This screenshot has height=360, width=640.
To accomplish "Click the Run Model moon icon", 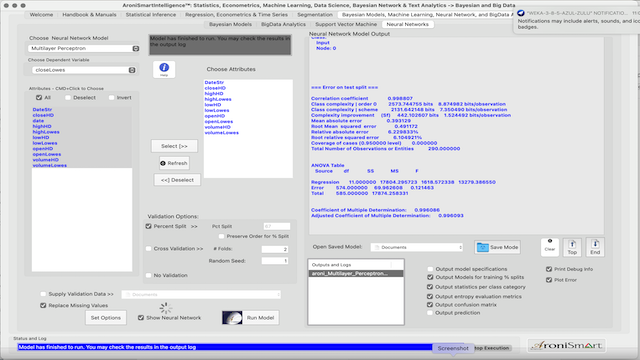I will (232, 318).
